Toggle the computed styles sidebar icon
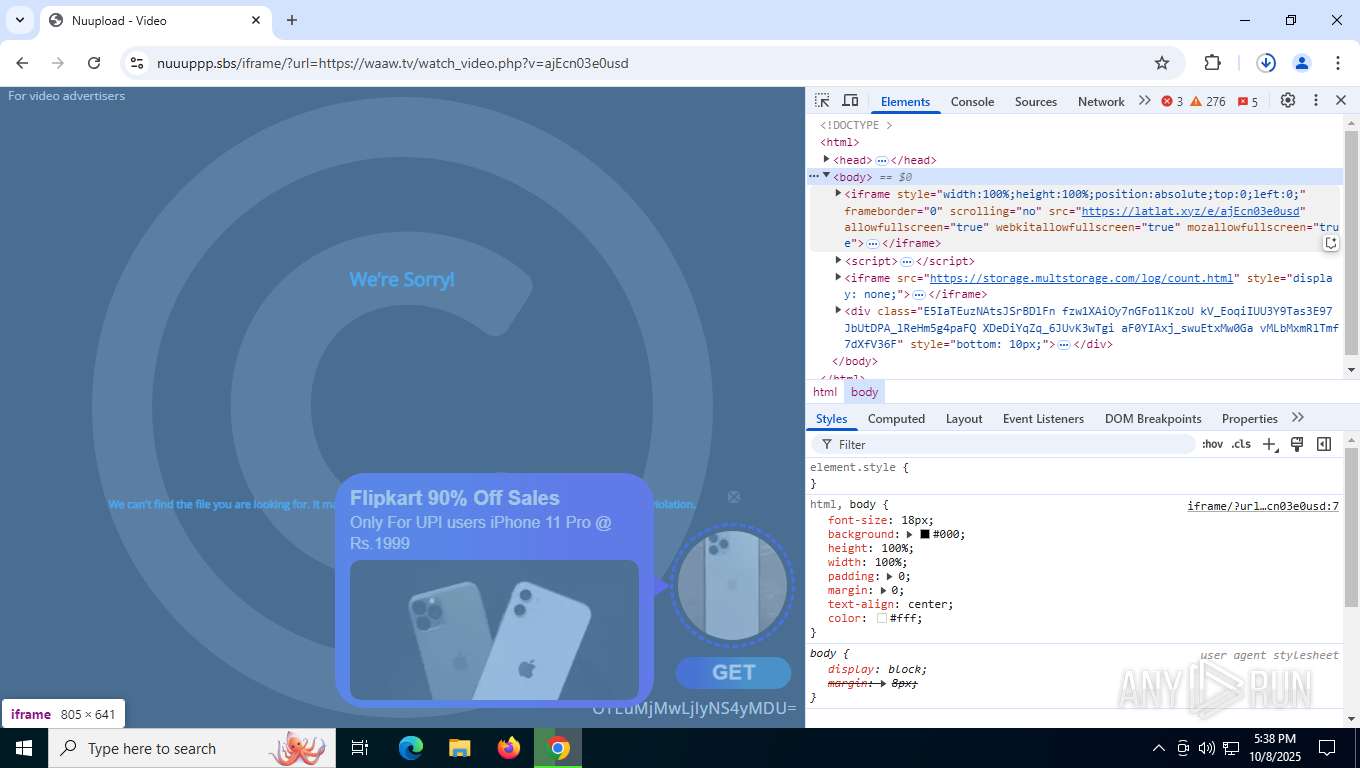Screen dimensions: 1360x768 [1324, 444]
